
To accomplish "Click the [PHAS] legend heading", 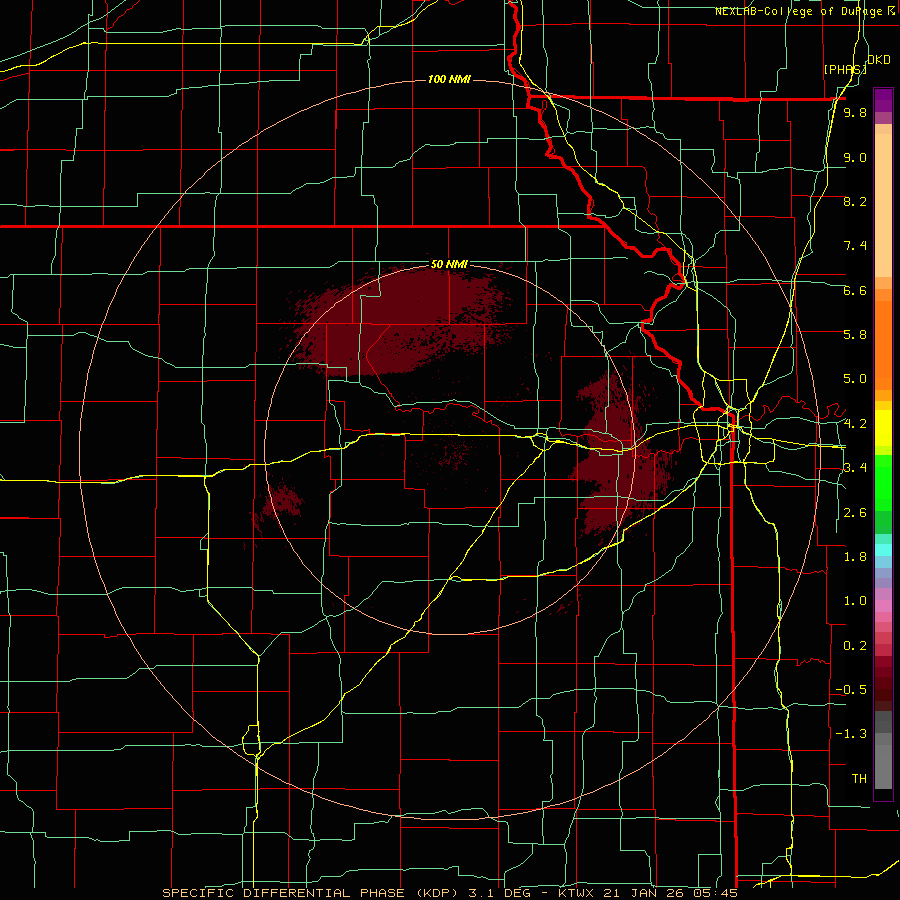I will [x=845, y=69].
